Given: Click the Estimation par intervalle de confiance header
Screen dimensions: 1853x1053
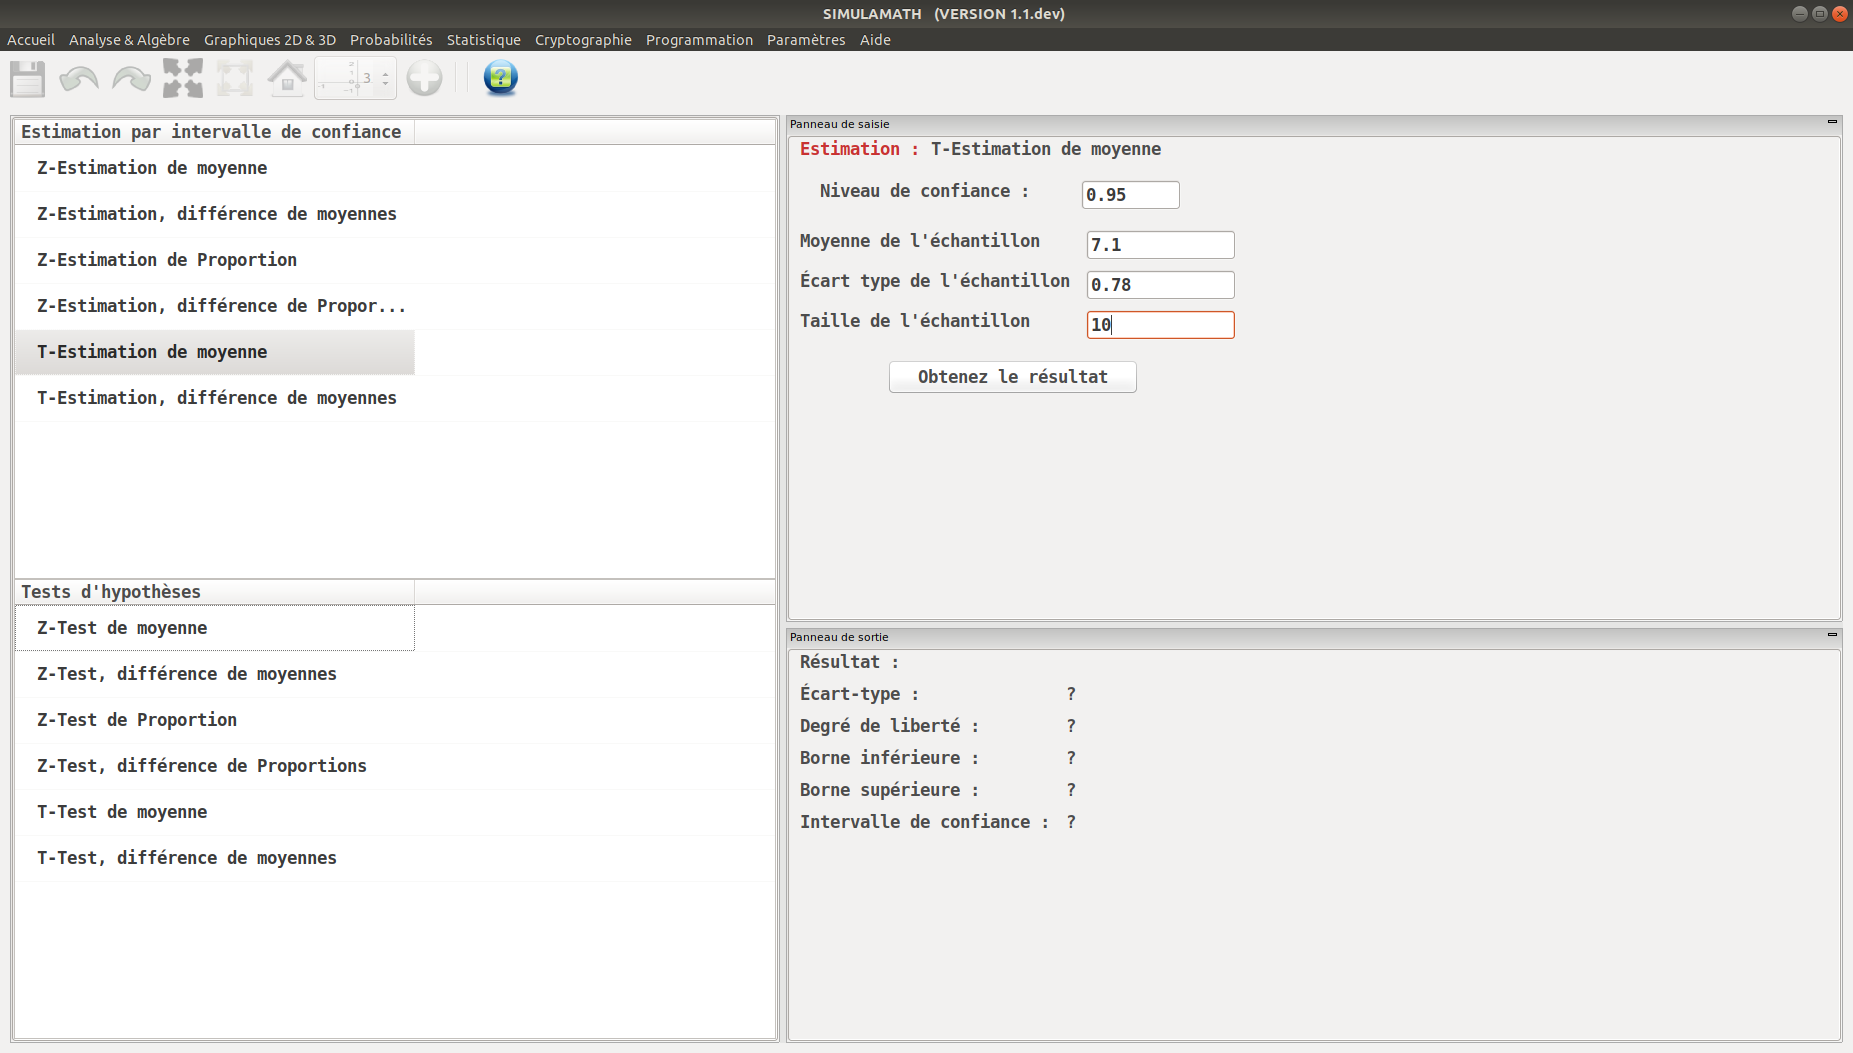Looking at the screenshot, I should coord(214,132).
